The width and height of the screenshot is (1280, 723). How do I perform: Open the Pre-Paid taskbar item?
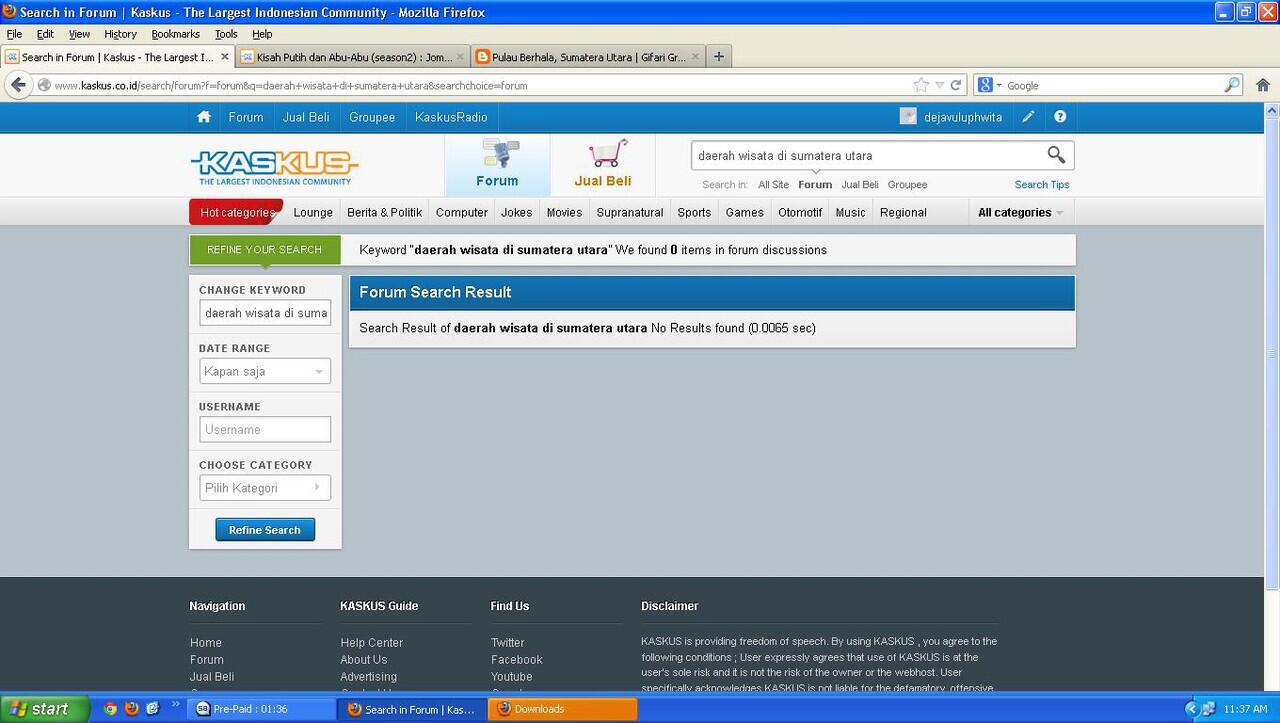[x=264, y=709]
